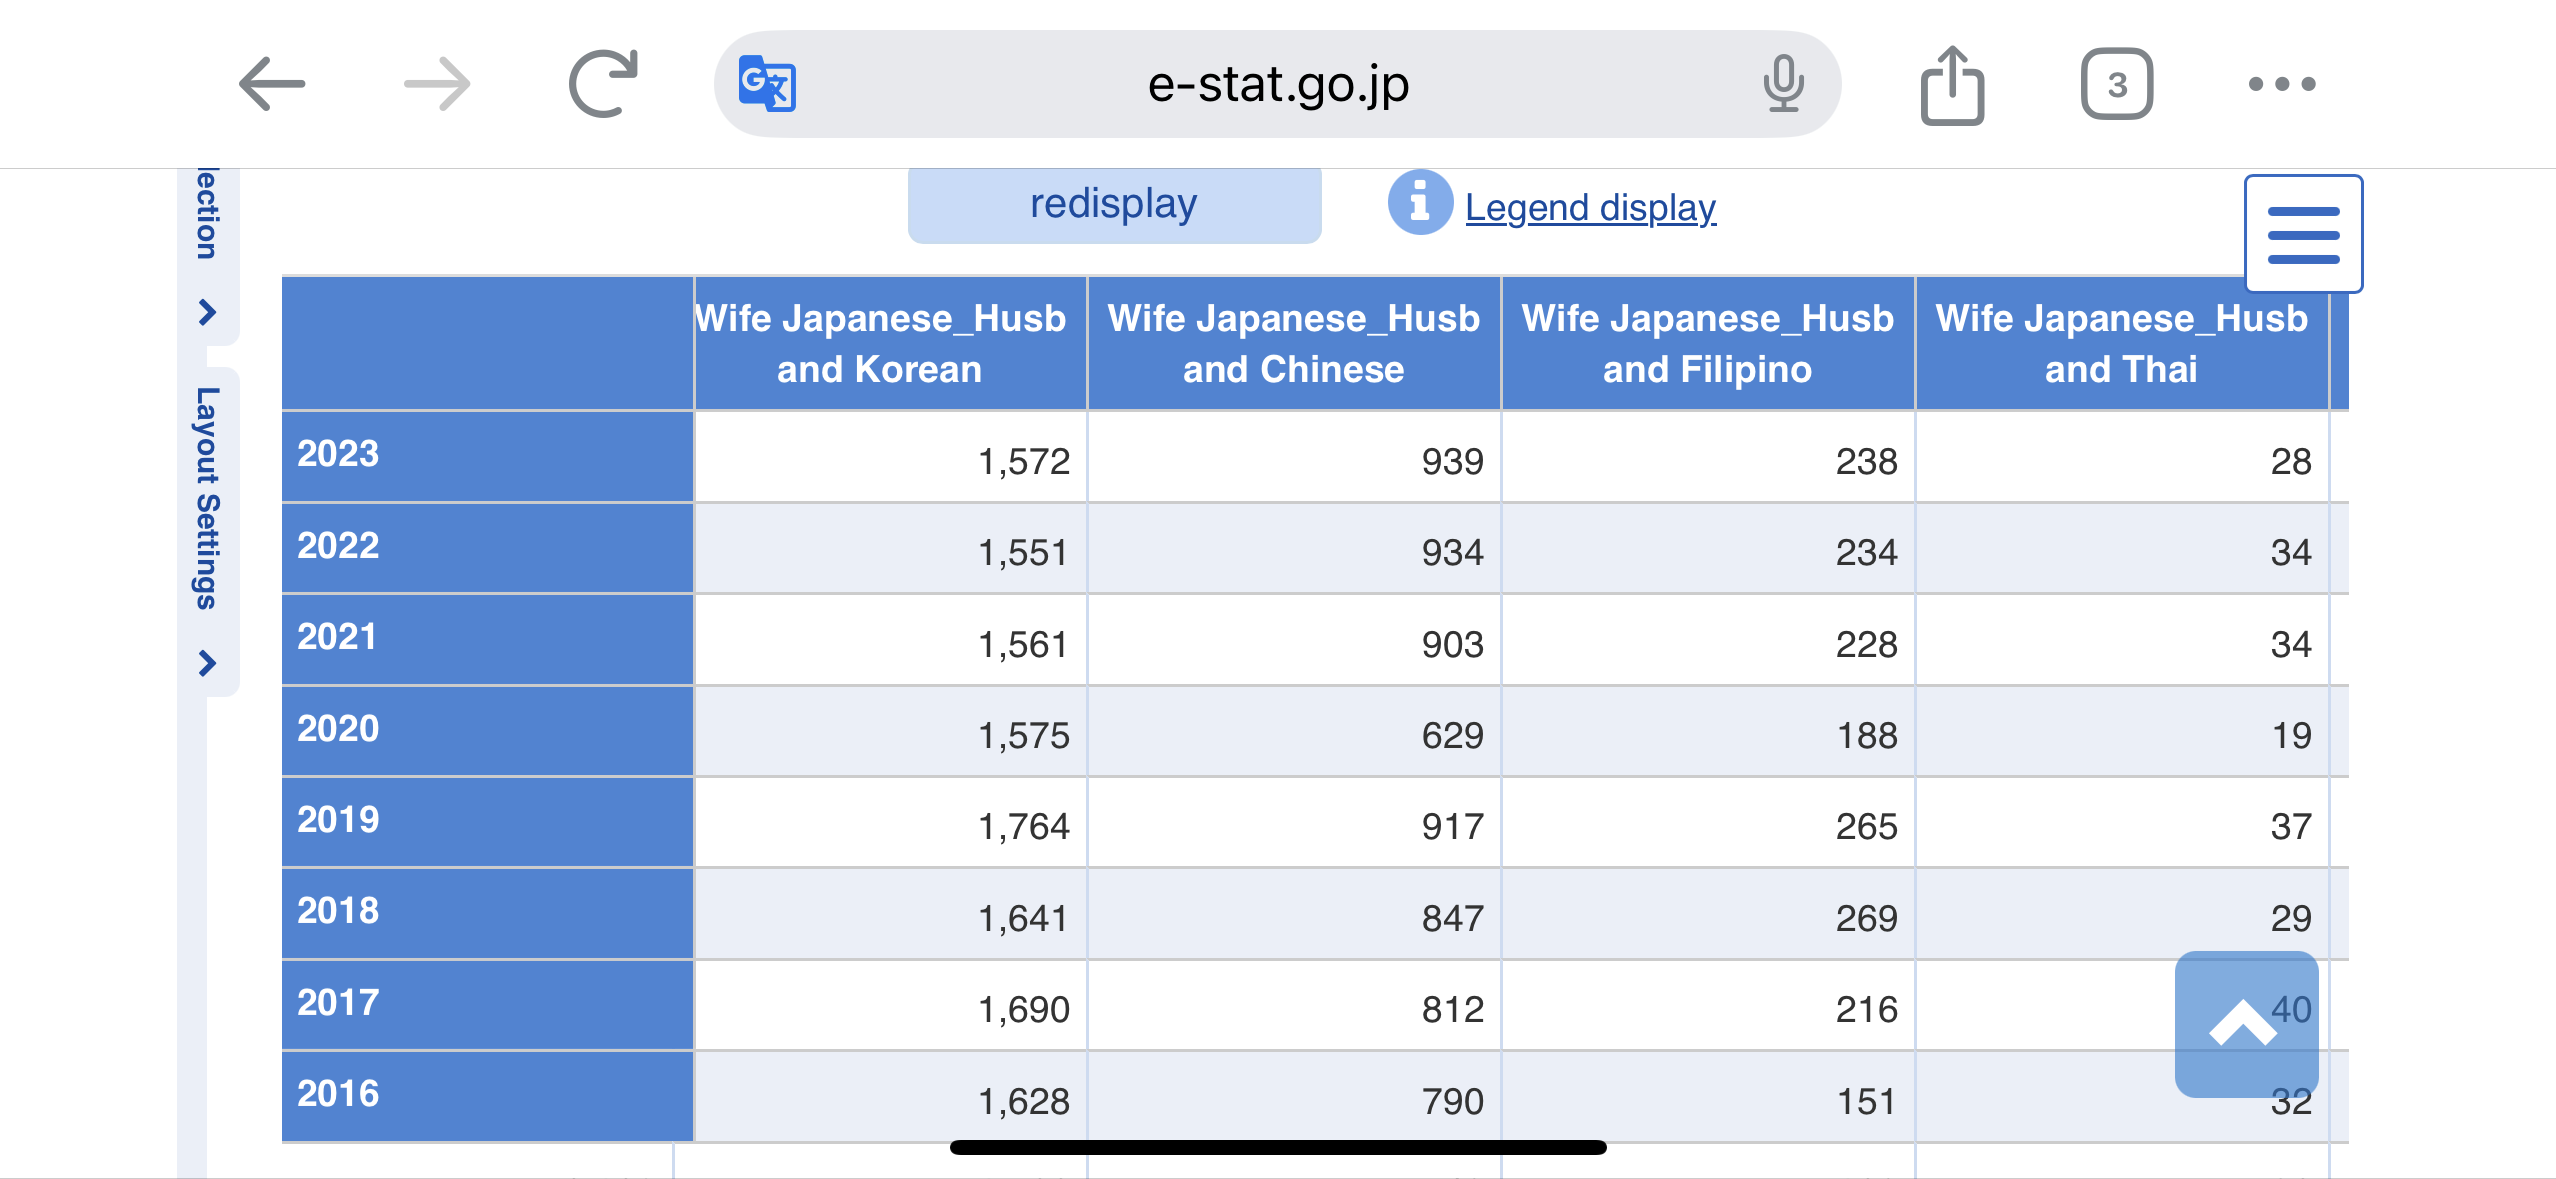Open the hamburger menu button
The image size is (2556, 1179).
(2303, 234)
